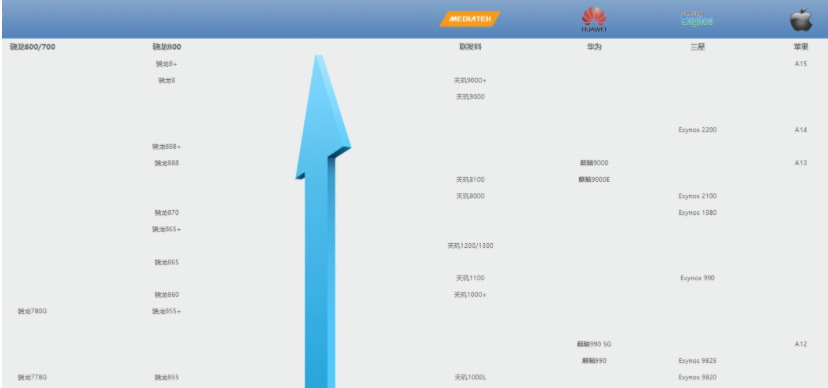Select the 联发科 column heading
Viewport: 828px width, 388px height.
click(x=470, y=47)
